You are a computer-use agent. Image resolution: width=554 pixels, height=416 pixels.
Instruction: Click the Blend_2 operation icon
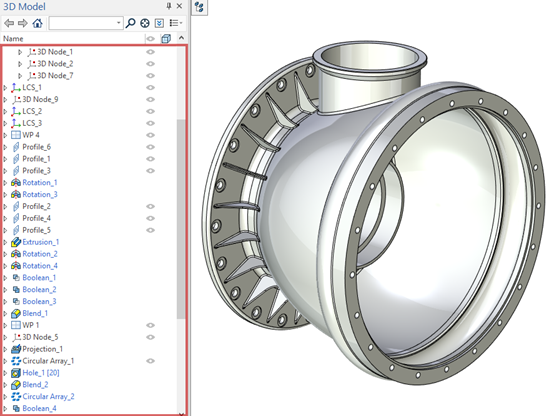(x=16, y=385)
